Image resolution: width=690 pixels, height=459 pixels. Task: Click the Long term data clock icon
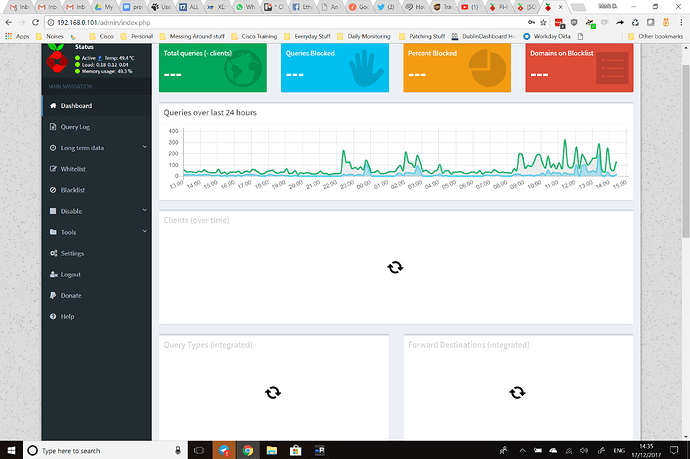53,148
